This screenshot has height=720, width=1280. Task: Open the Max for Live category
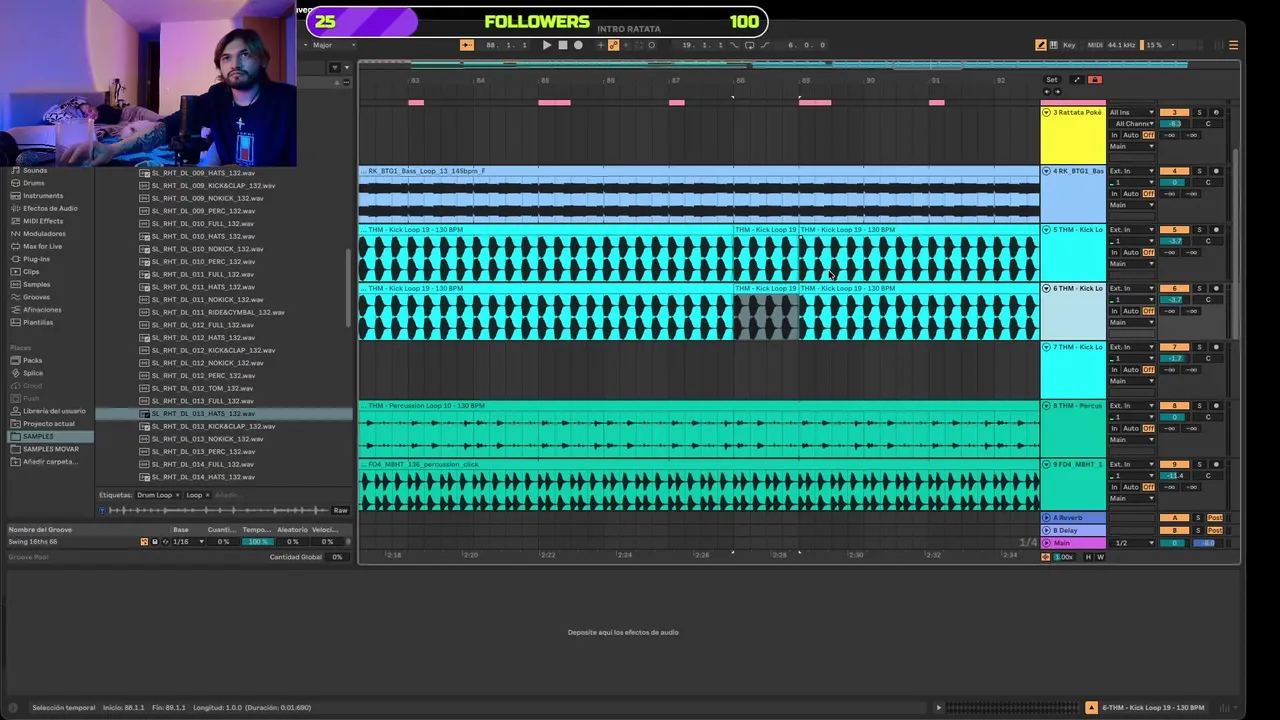[42, 246]
